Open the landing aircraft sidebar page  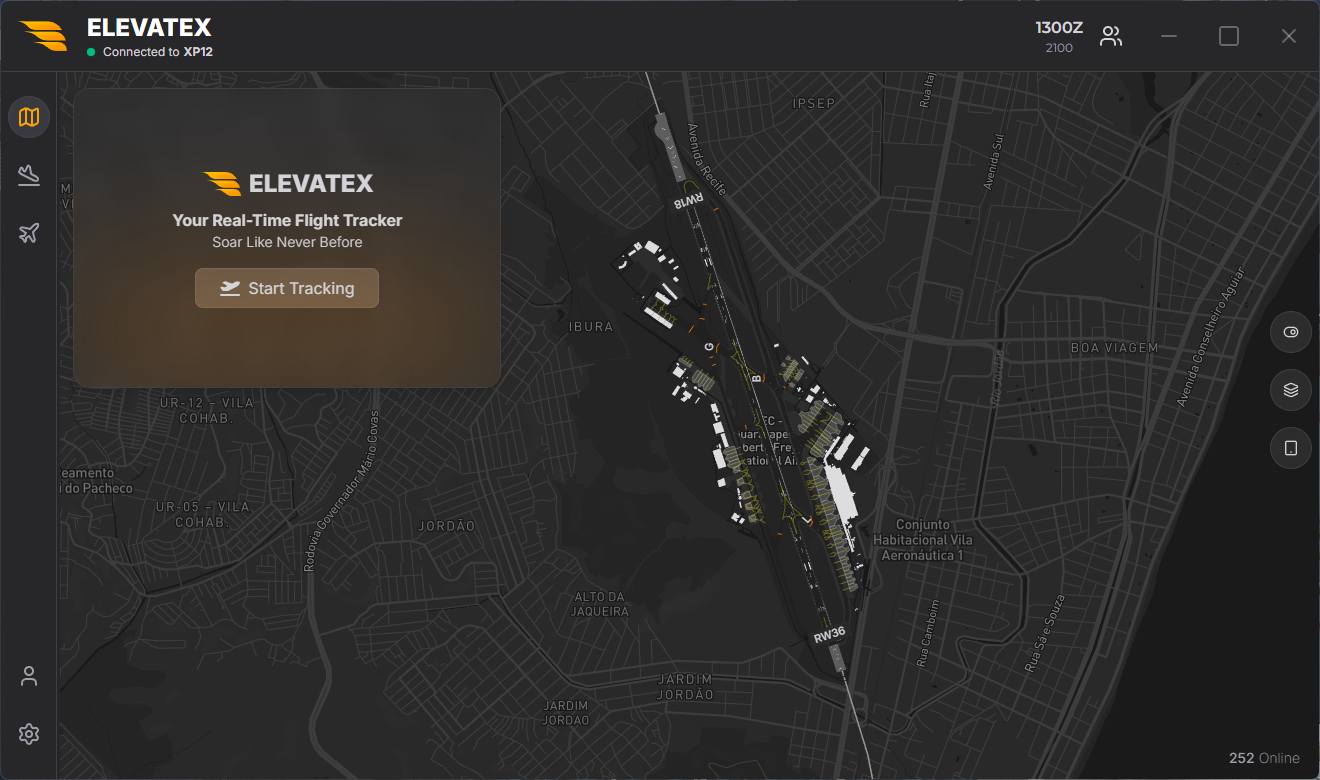[29, 175]
